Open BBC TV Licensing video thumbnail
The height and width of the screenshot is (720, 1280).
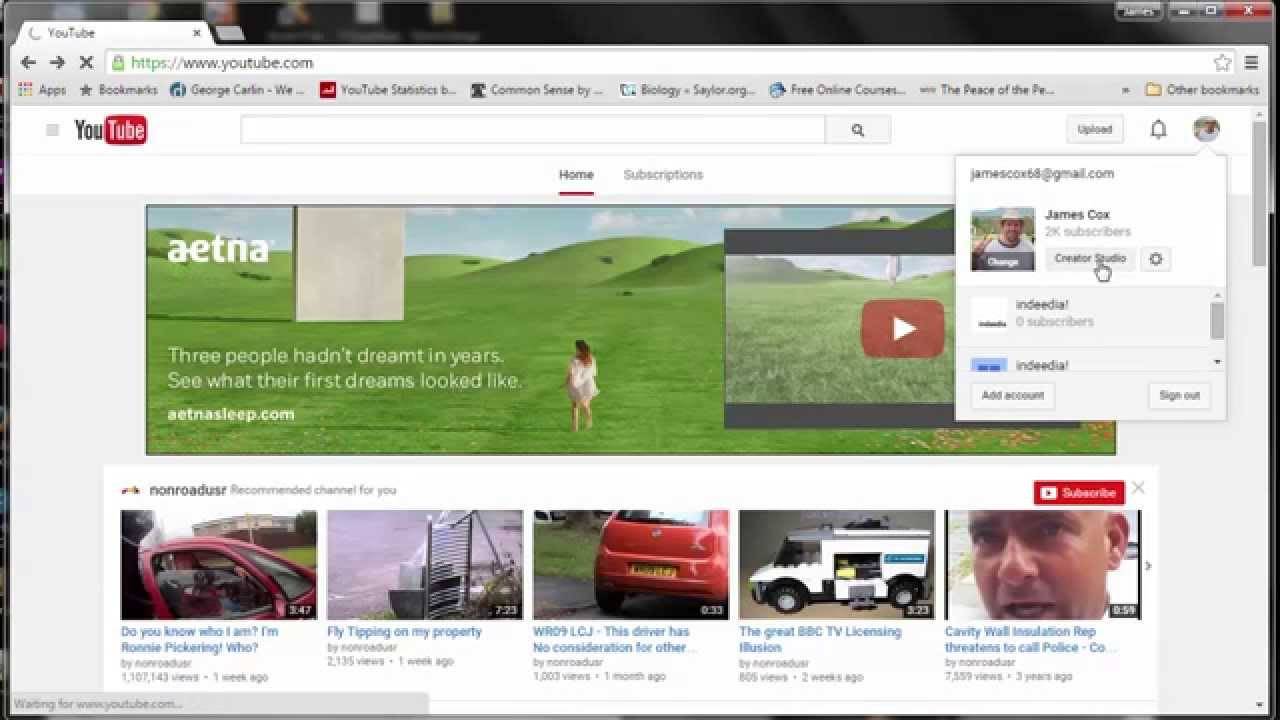837,565
